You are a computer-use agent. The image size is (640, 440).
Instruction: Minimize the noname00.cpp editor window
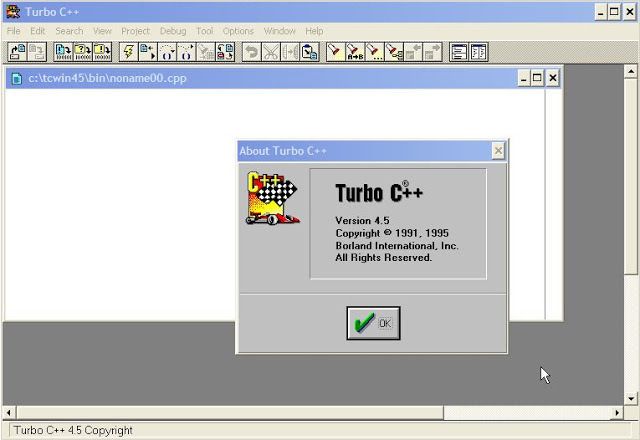(x=524, y=78)
